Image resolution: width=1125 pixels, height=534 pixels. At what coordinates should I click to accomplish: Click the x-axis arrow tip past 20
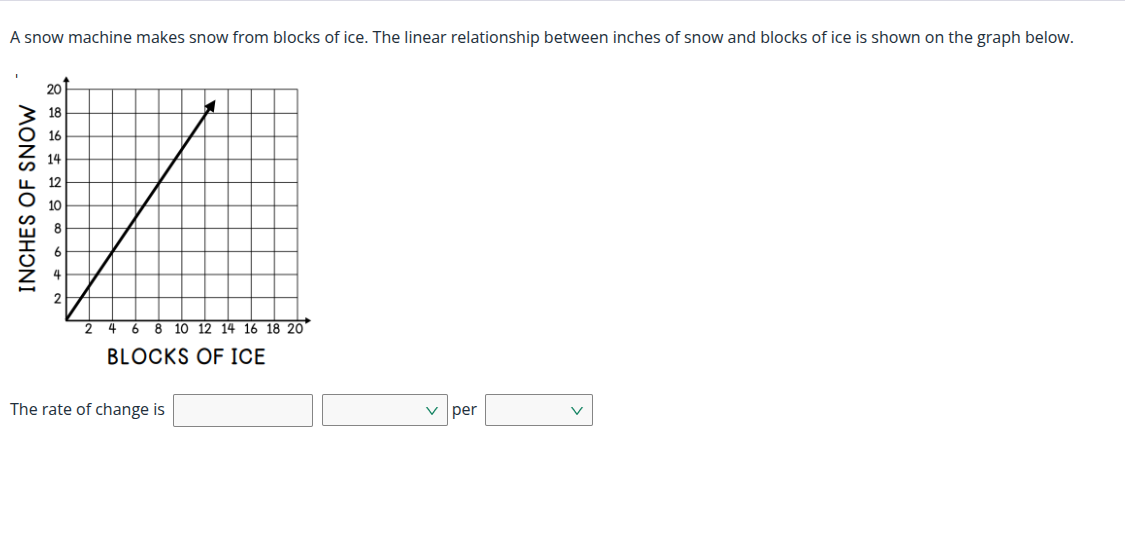(x=309, y=320)
